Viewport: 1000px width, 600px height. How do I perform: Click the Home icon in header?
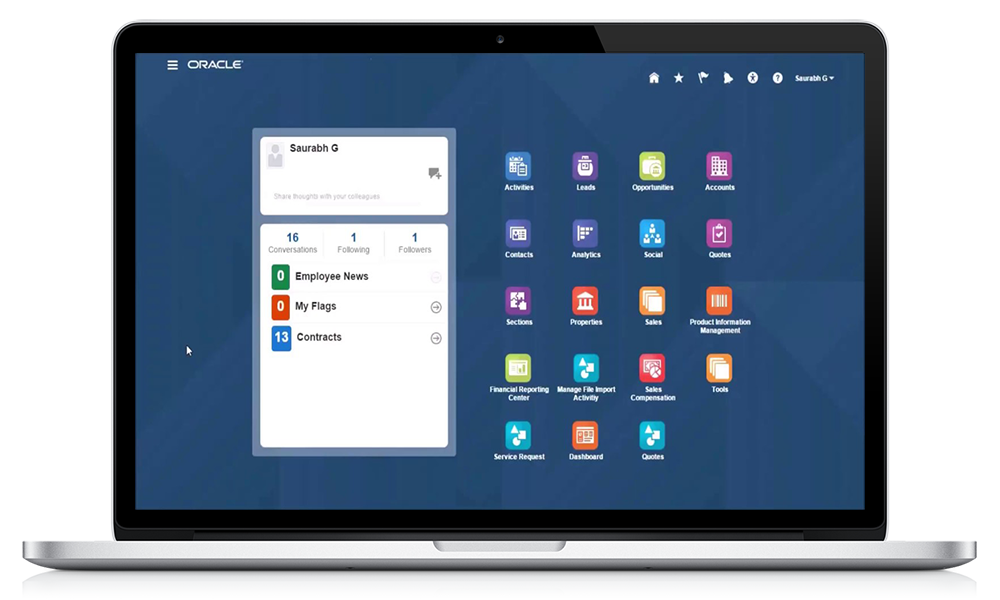(654, 78)
